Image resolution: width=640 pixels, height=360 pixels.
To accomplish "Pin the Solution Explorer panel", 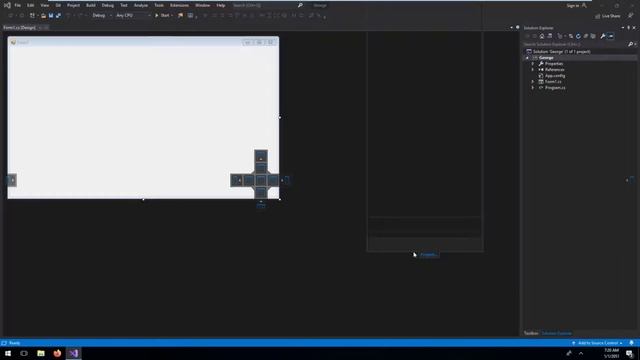I will tap(628, 28).
